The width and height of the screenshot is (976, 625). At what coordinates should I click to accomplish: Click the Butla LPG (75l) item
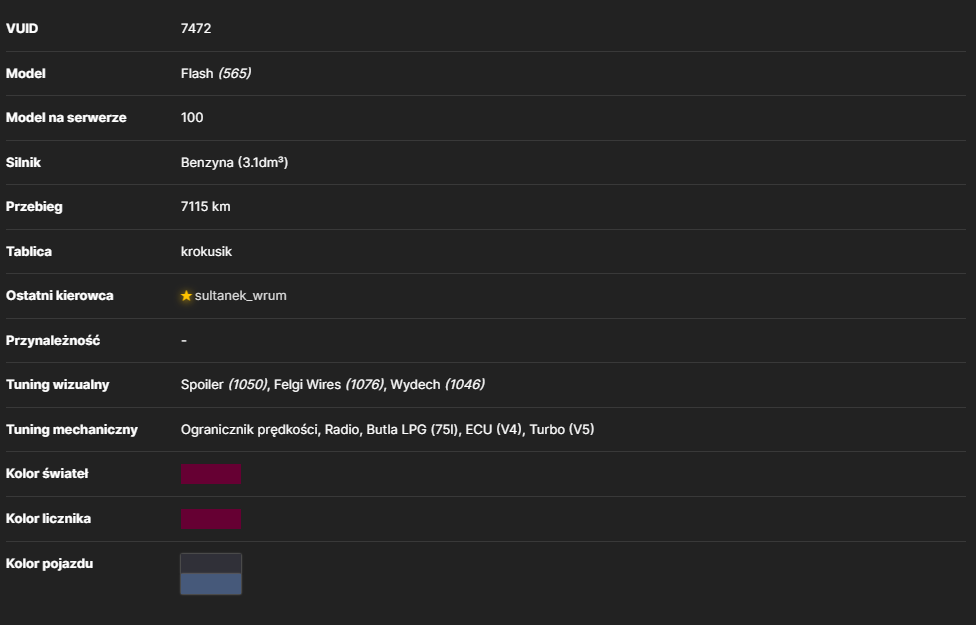point(412,430)
